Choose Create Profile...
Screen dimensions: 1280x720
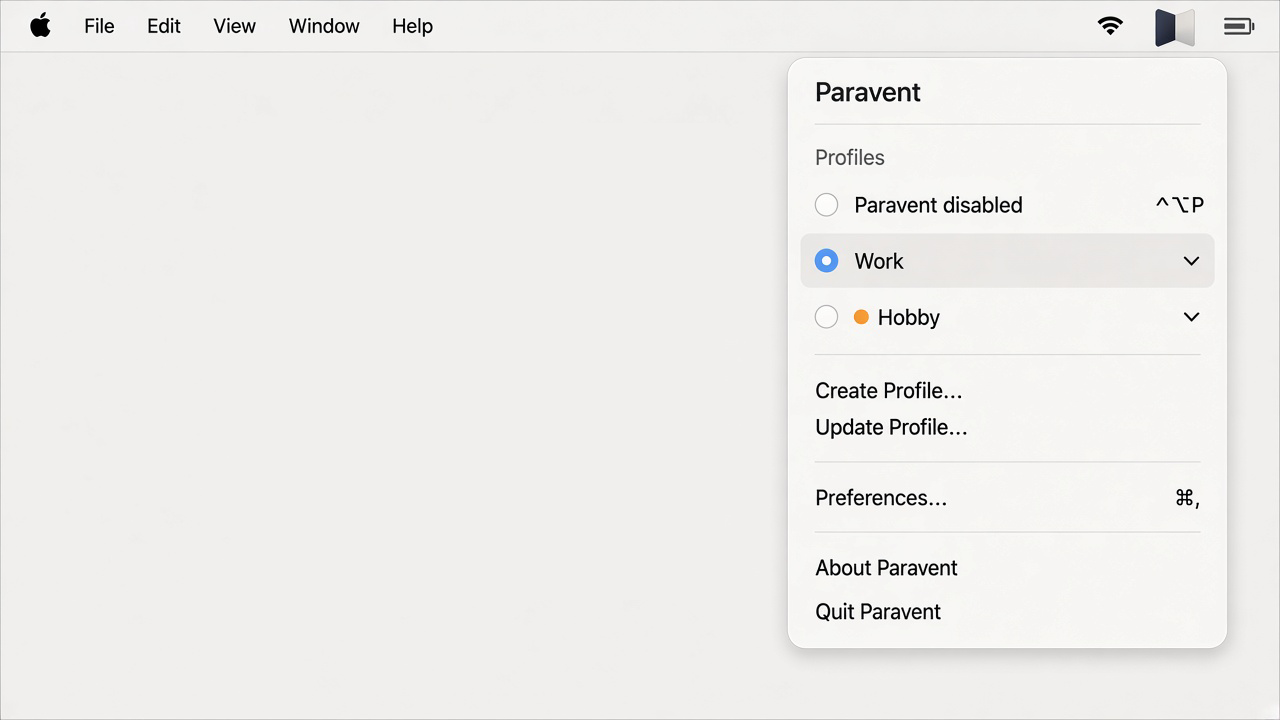tap(889, 391)
